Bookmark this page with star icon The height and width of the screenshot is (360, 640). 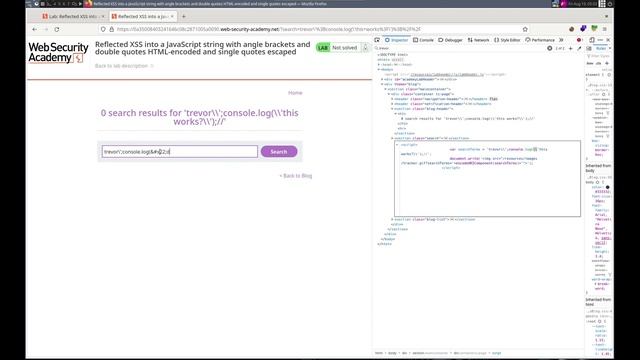(x=525, y=29)
